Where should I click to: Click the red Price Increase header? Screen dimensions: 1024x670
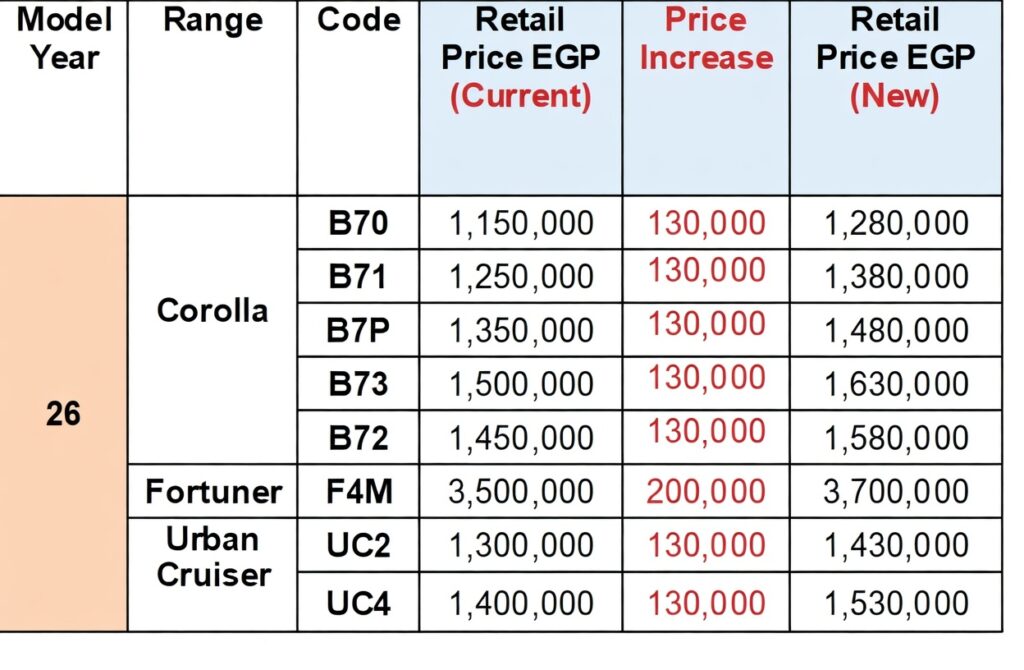click(x=706, y=39)
